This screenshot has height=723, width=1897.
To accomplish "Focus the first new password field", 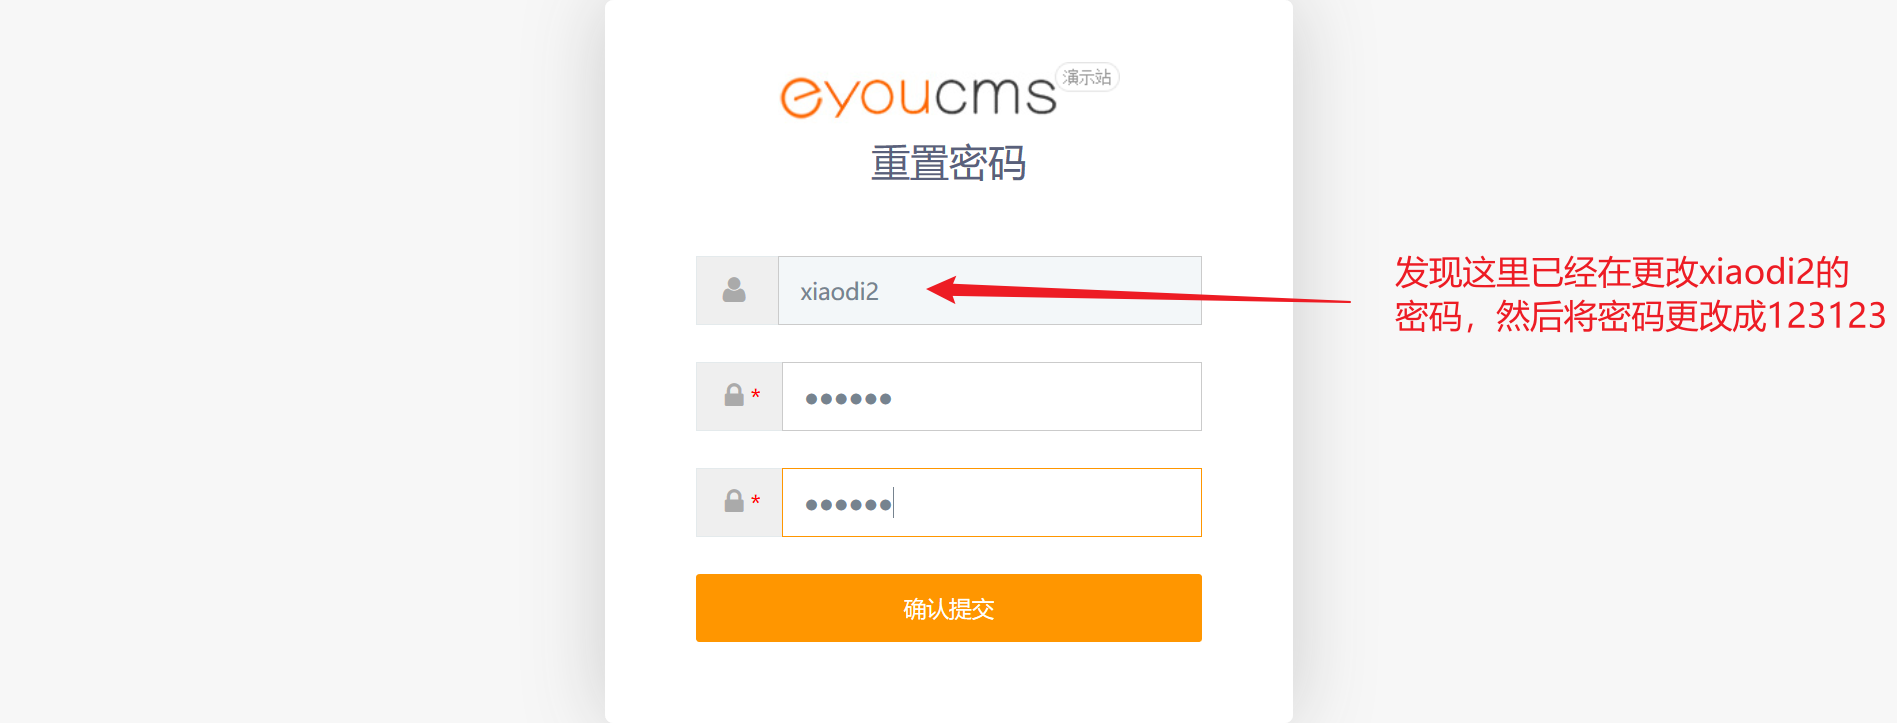I will 992,396.
